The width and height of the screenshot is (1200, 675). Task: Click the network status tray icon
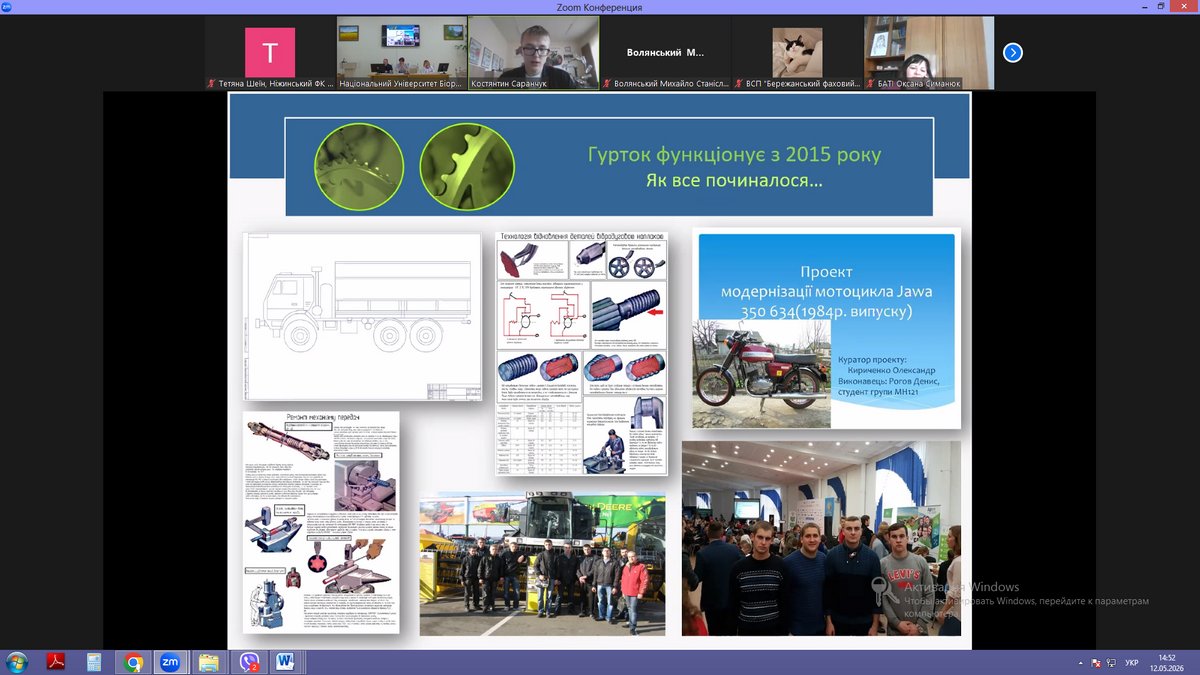click(x=1110, y=663)
